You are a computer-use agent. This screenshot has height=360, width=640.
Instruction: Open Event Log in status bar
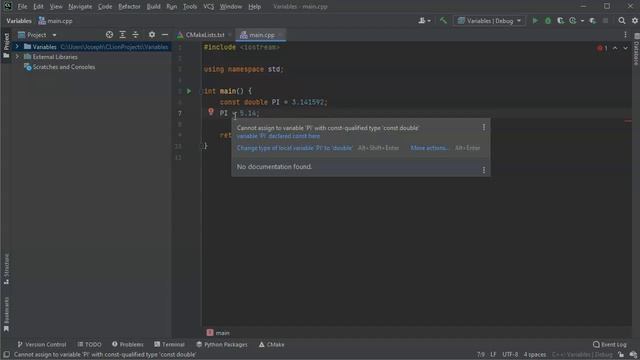(x=609, y=344)
